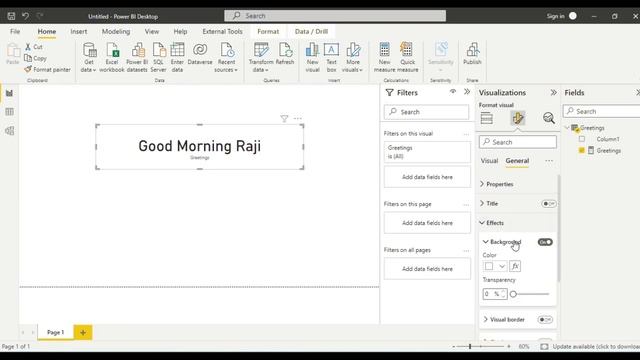Select the Format visual paintbrush icon
The width and height of the screenshot is (640, 360).
pyautogui.click(x=518, y=118)
